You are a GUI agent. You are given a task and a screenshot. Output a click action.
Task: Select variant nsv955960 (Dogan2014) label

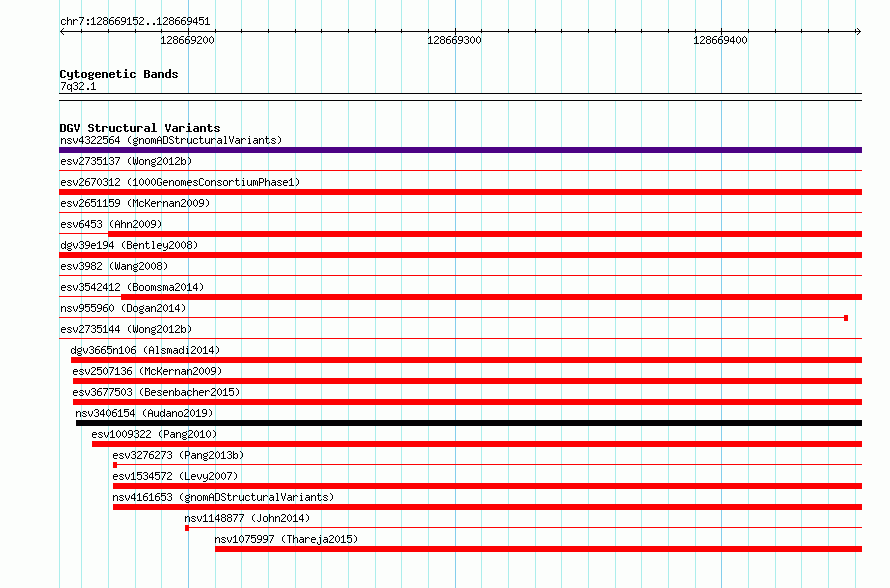123,308
